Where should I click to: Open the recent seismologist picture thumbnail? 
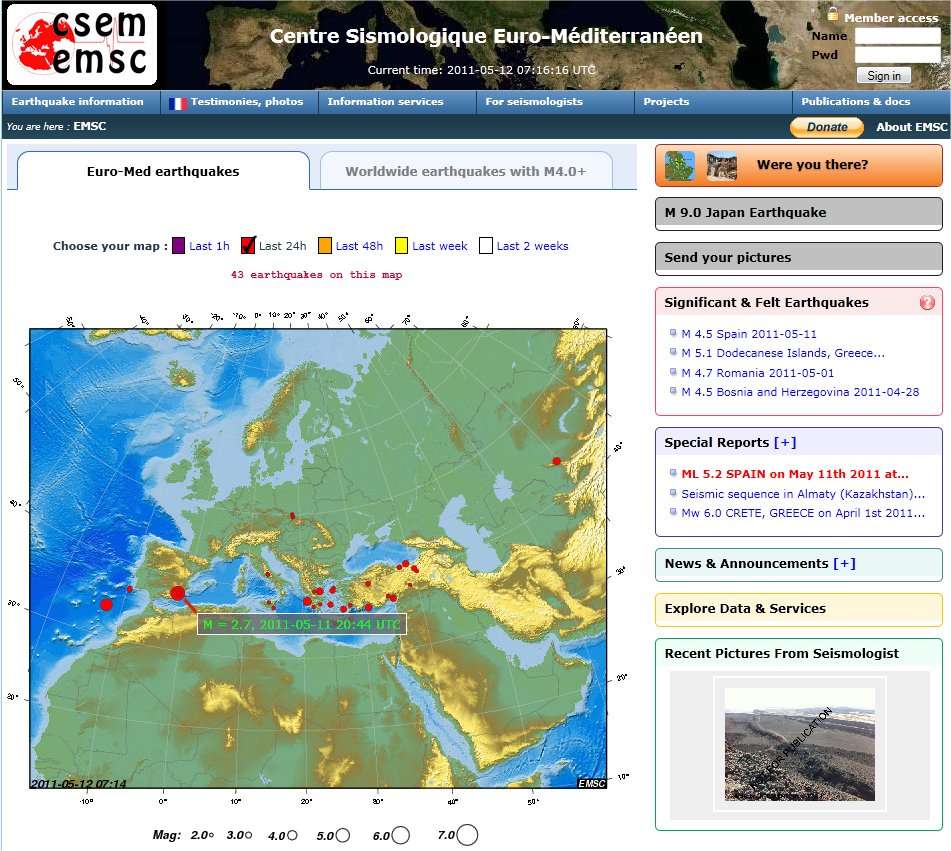(799, 744)
